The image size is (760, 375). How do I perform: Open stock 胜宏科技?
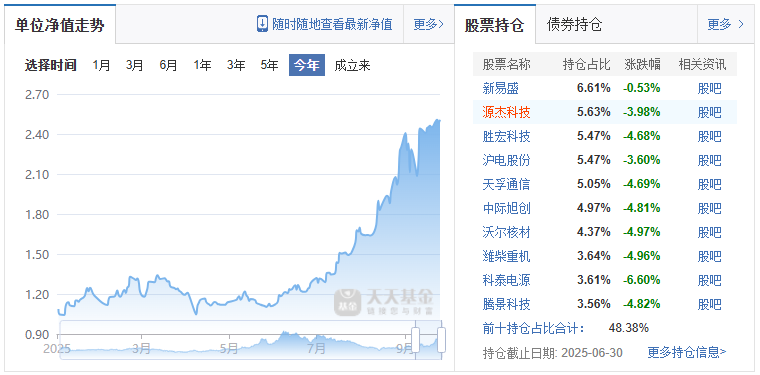[x=507, y=136]
